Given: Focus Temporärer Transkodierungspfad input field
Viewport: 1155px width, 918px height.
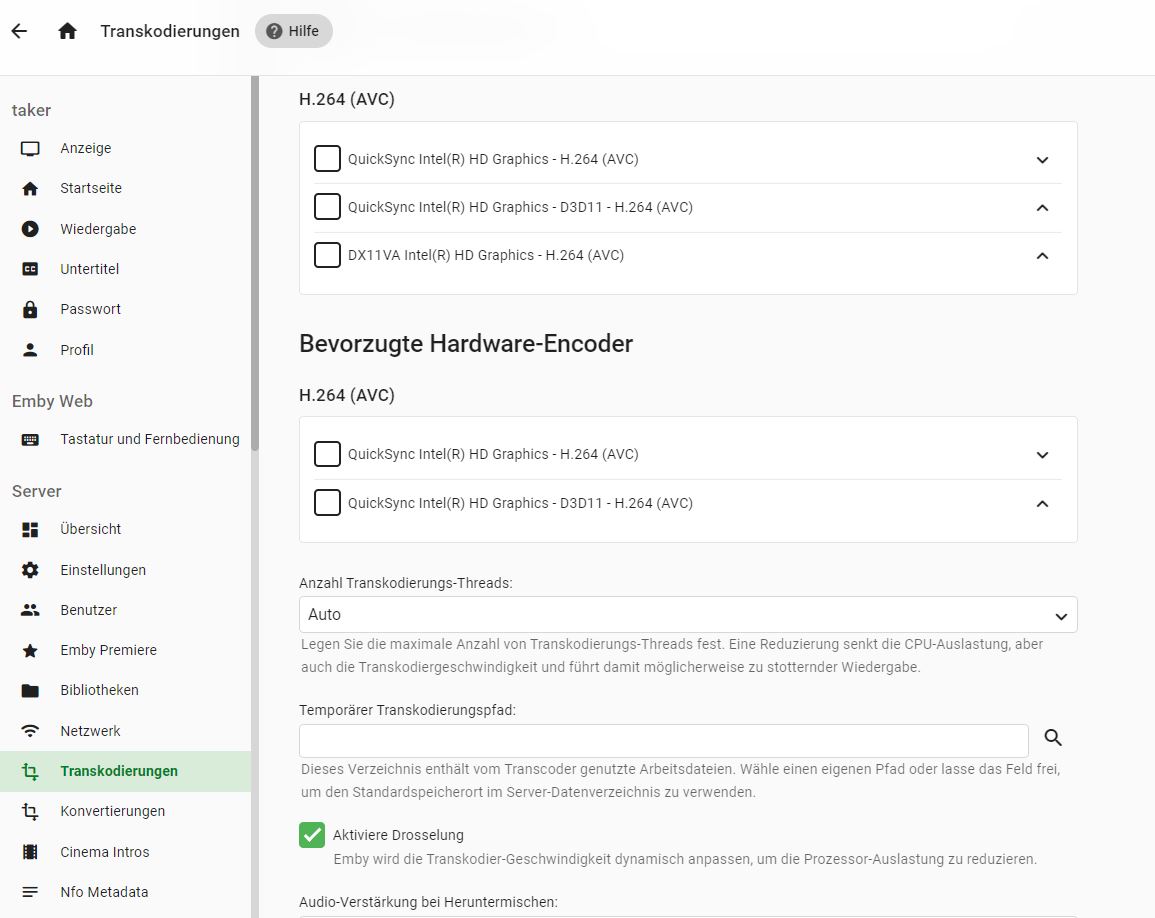Looking at the screenshot, I should [664, 740].
